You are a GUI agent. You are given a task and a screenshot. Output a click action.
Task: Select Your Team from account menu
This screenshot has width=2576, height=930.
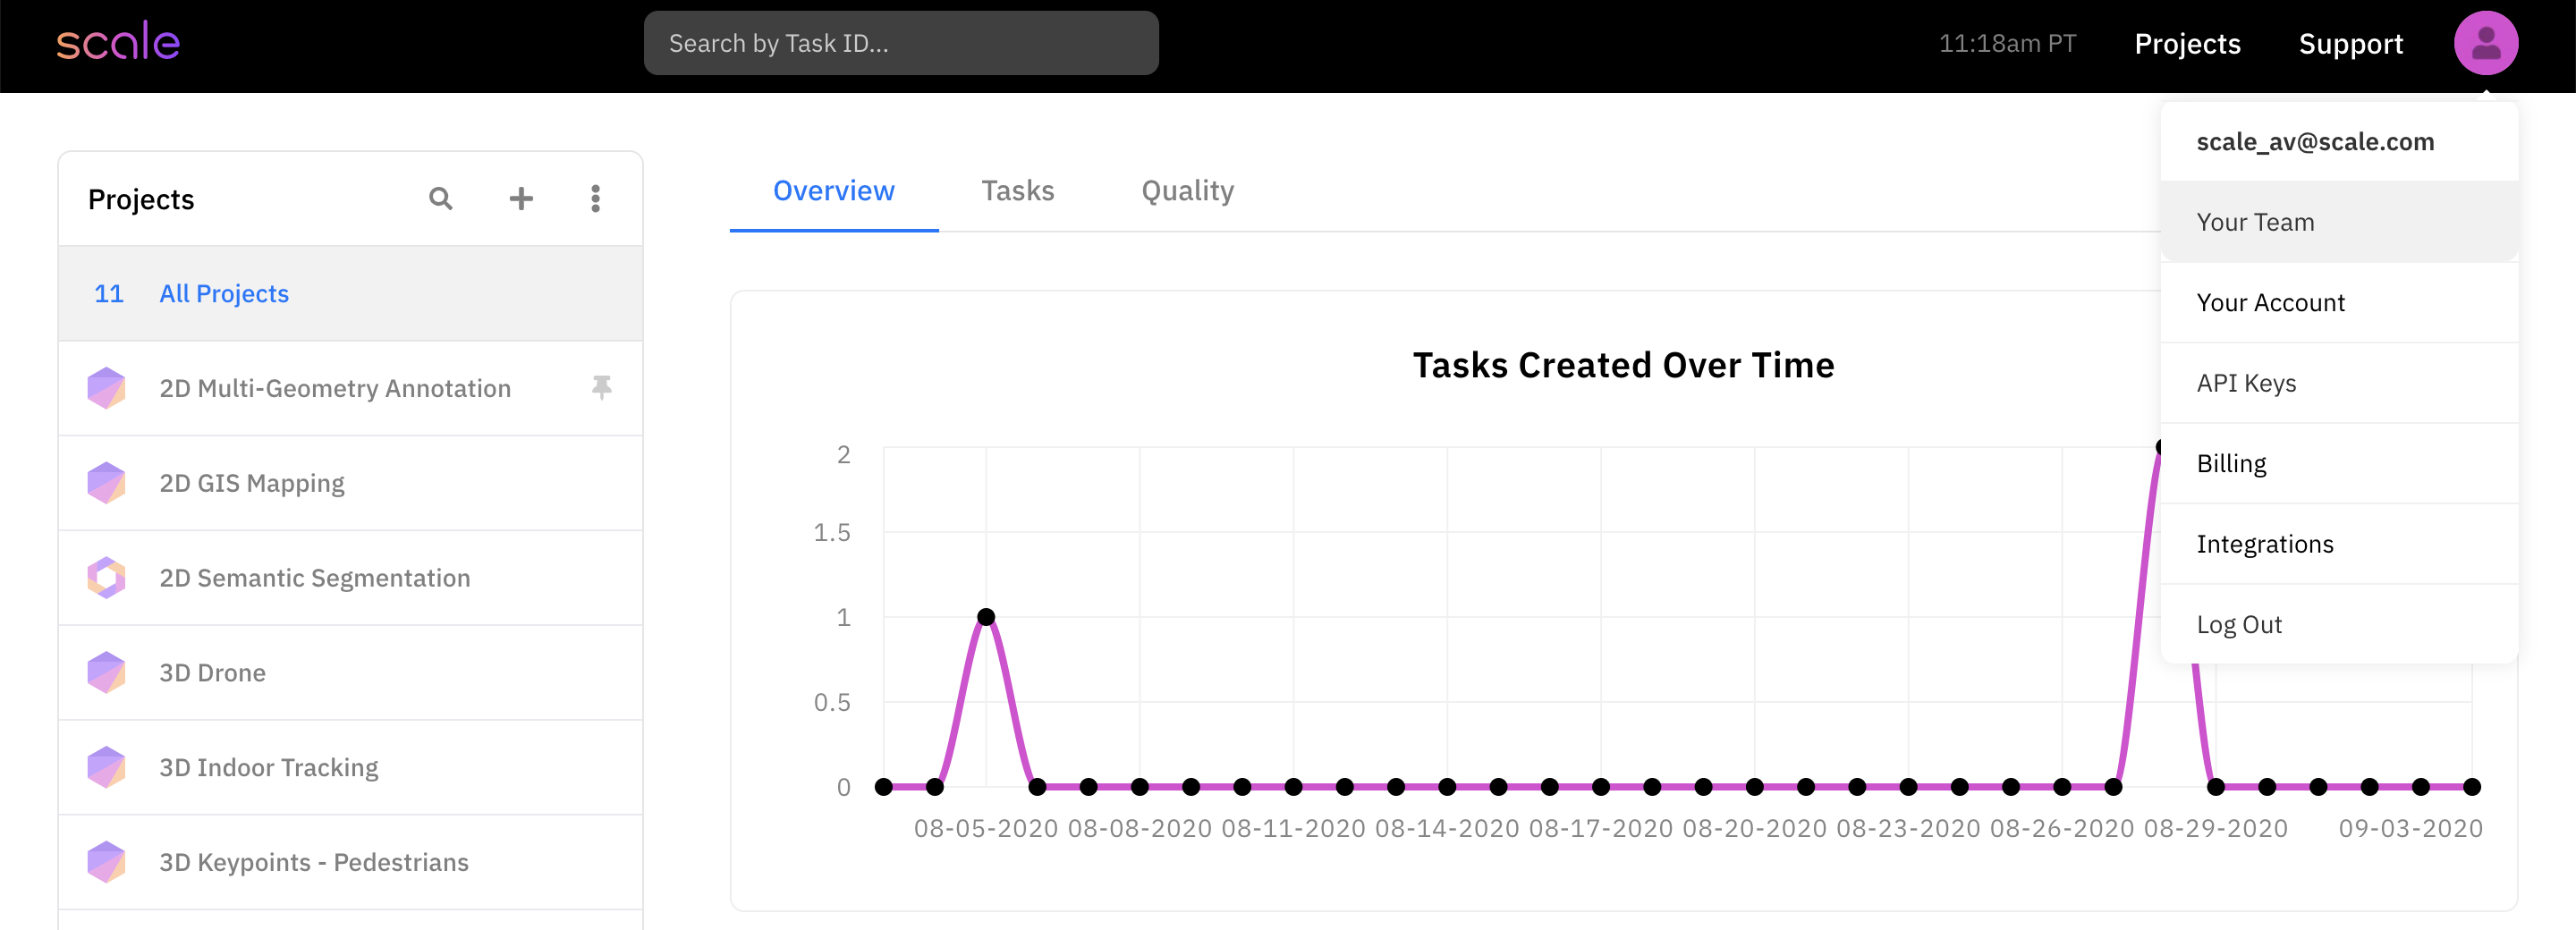coord(2339,222)
